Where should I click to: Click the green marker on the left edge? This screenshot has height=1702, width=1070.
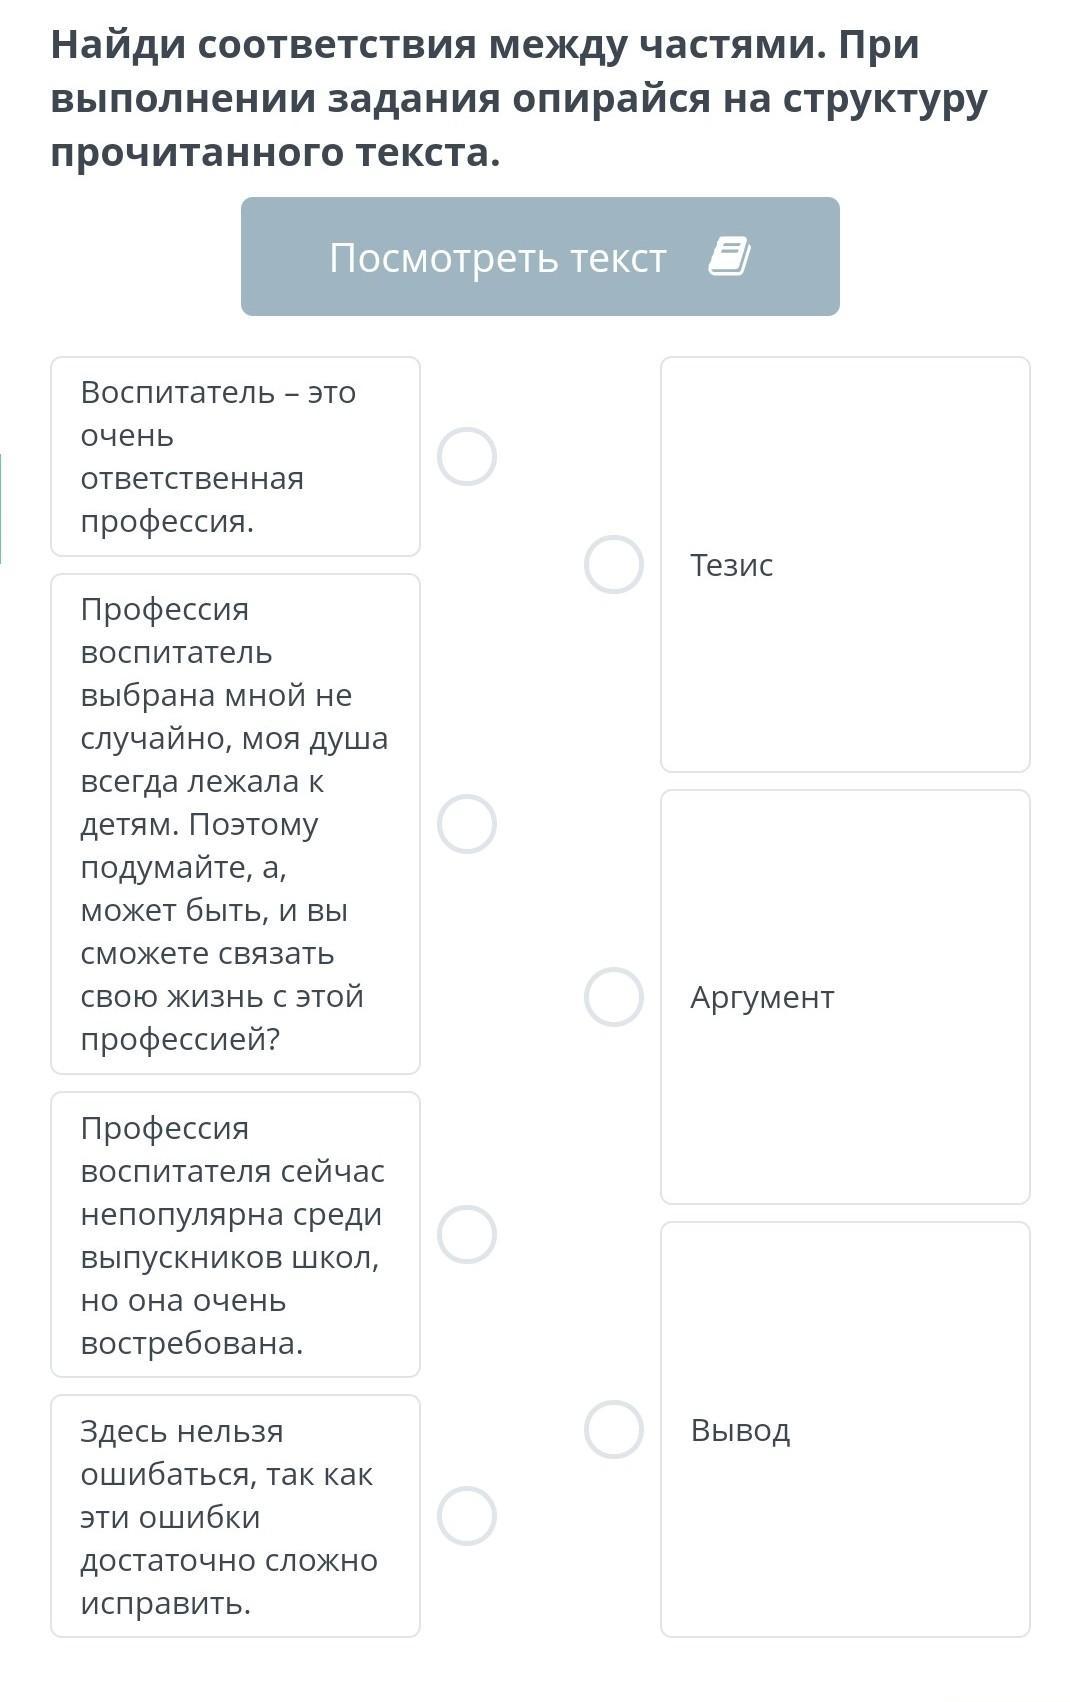(x=1, y=508)
